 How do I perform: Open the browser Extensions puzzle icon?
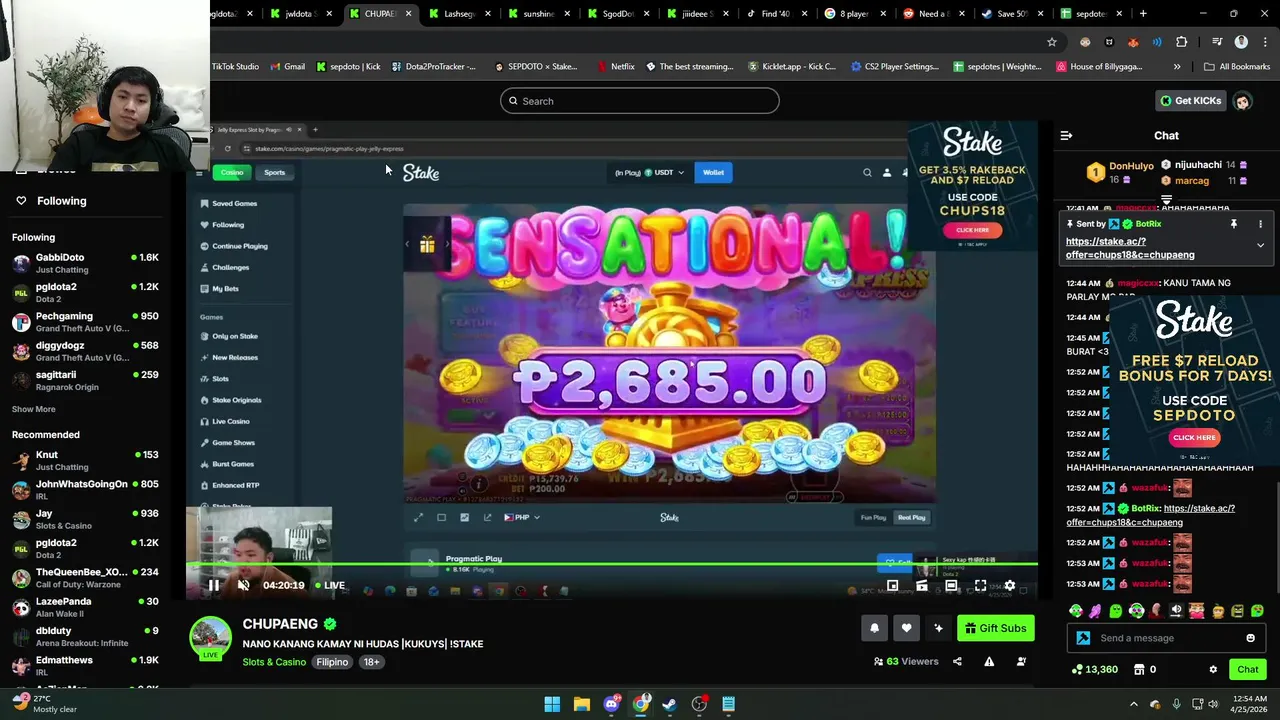point(1181,42)
